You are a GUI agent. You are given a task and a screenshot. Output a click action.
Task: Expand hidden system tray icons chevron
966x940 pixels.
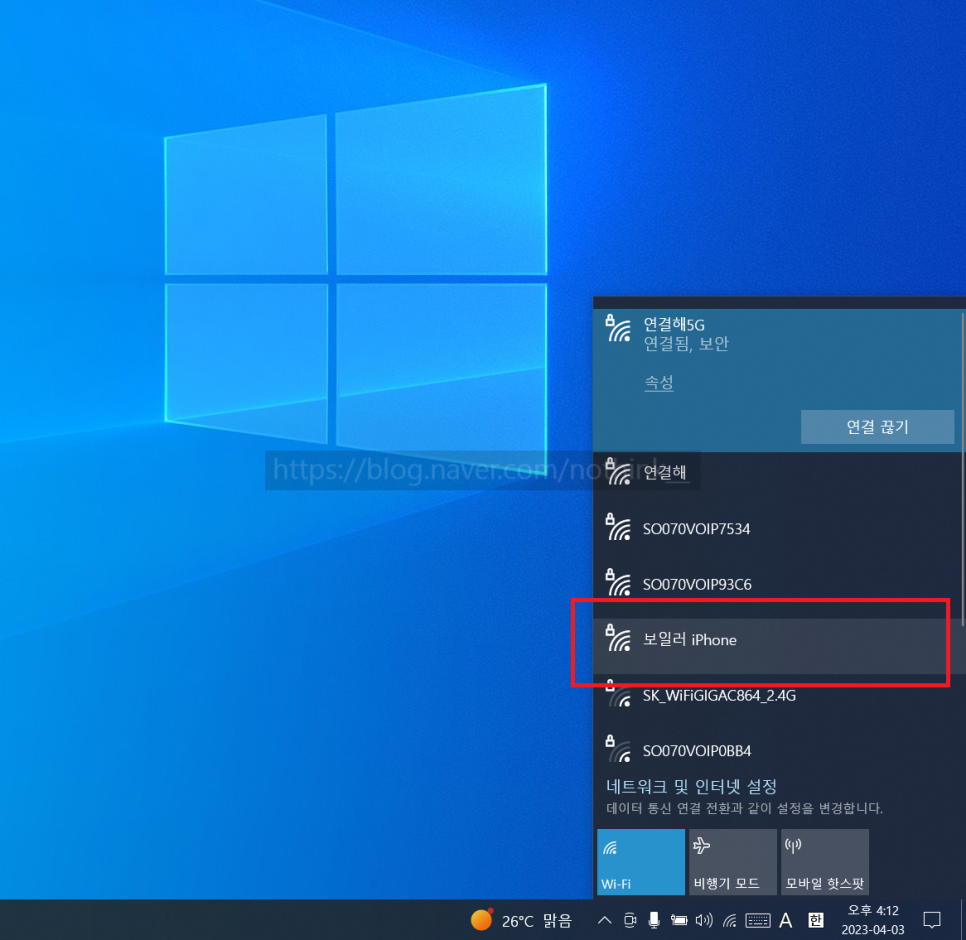(604, 920)
